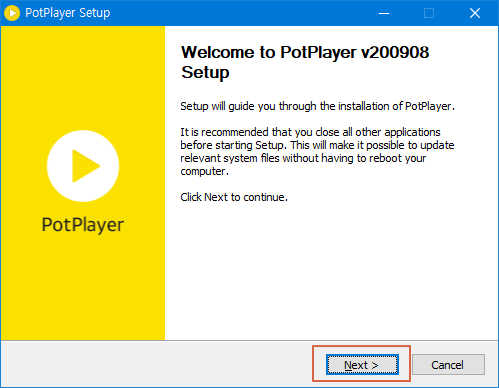Close the PotPlayer Setup window
Viewport: 499px width, 388px height.
click(x=475, y=13)
